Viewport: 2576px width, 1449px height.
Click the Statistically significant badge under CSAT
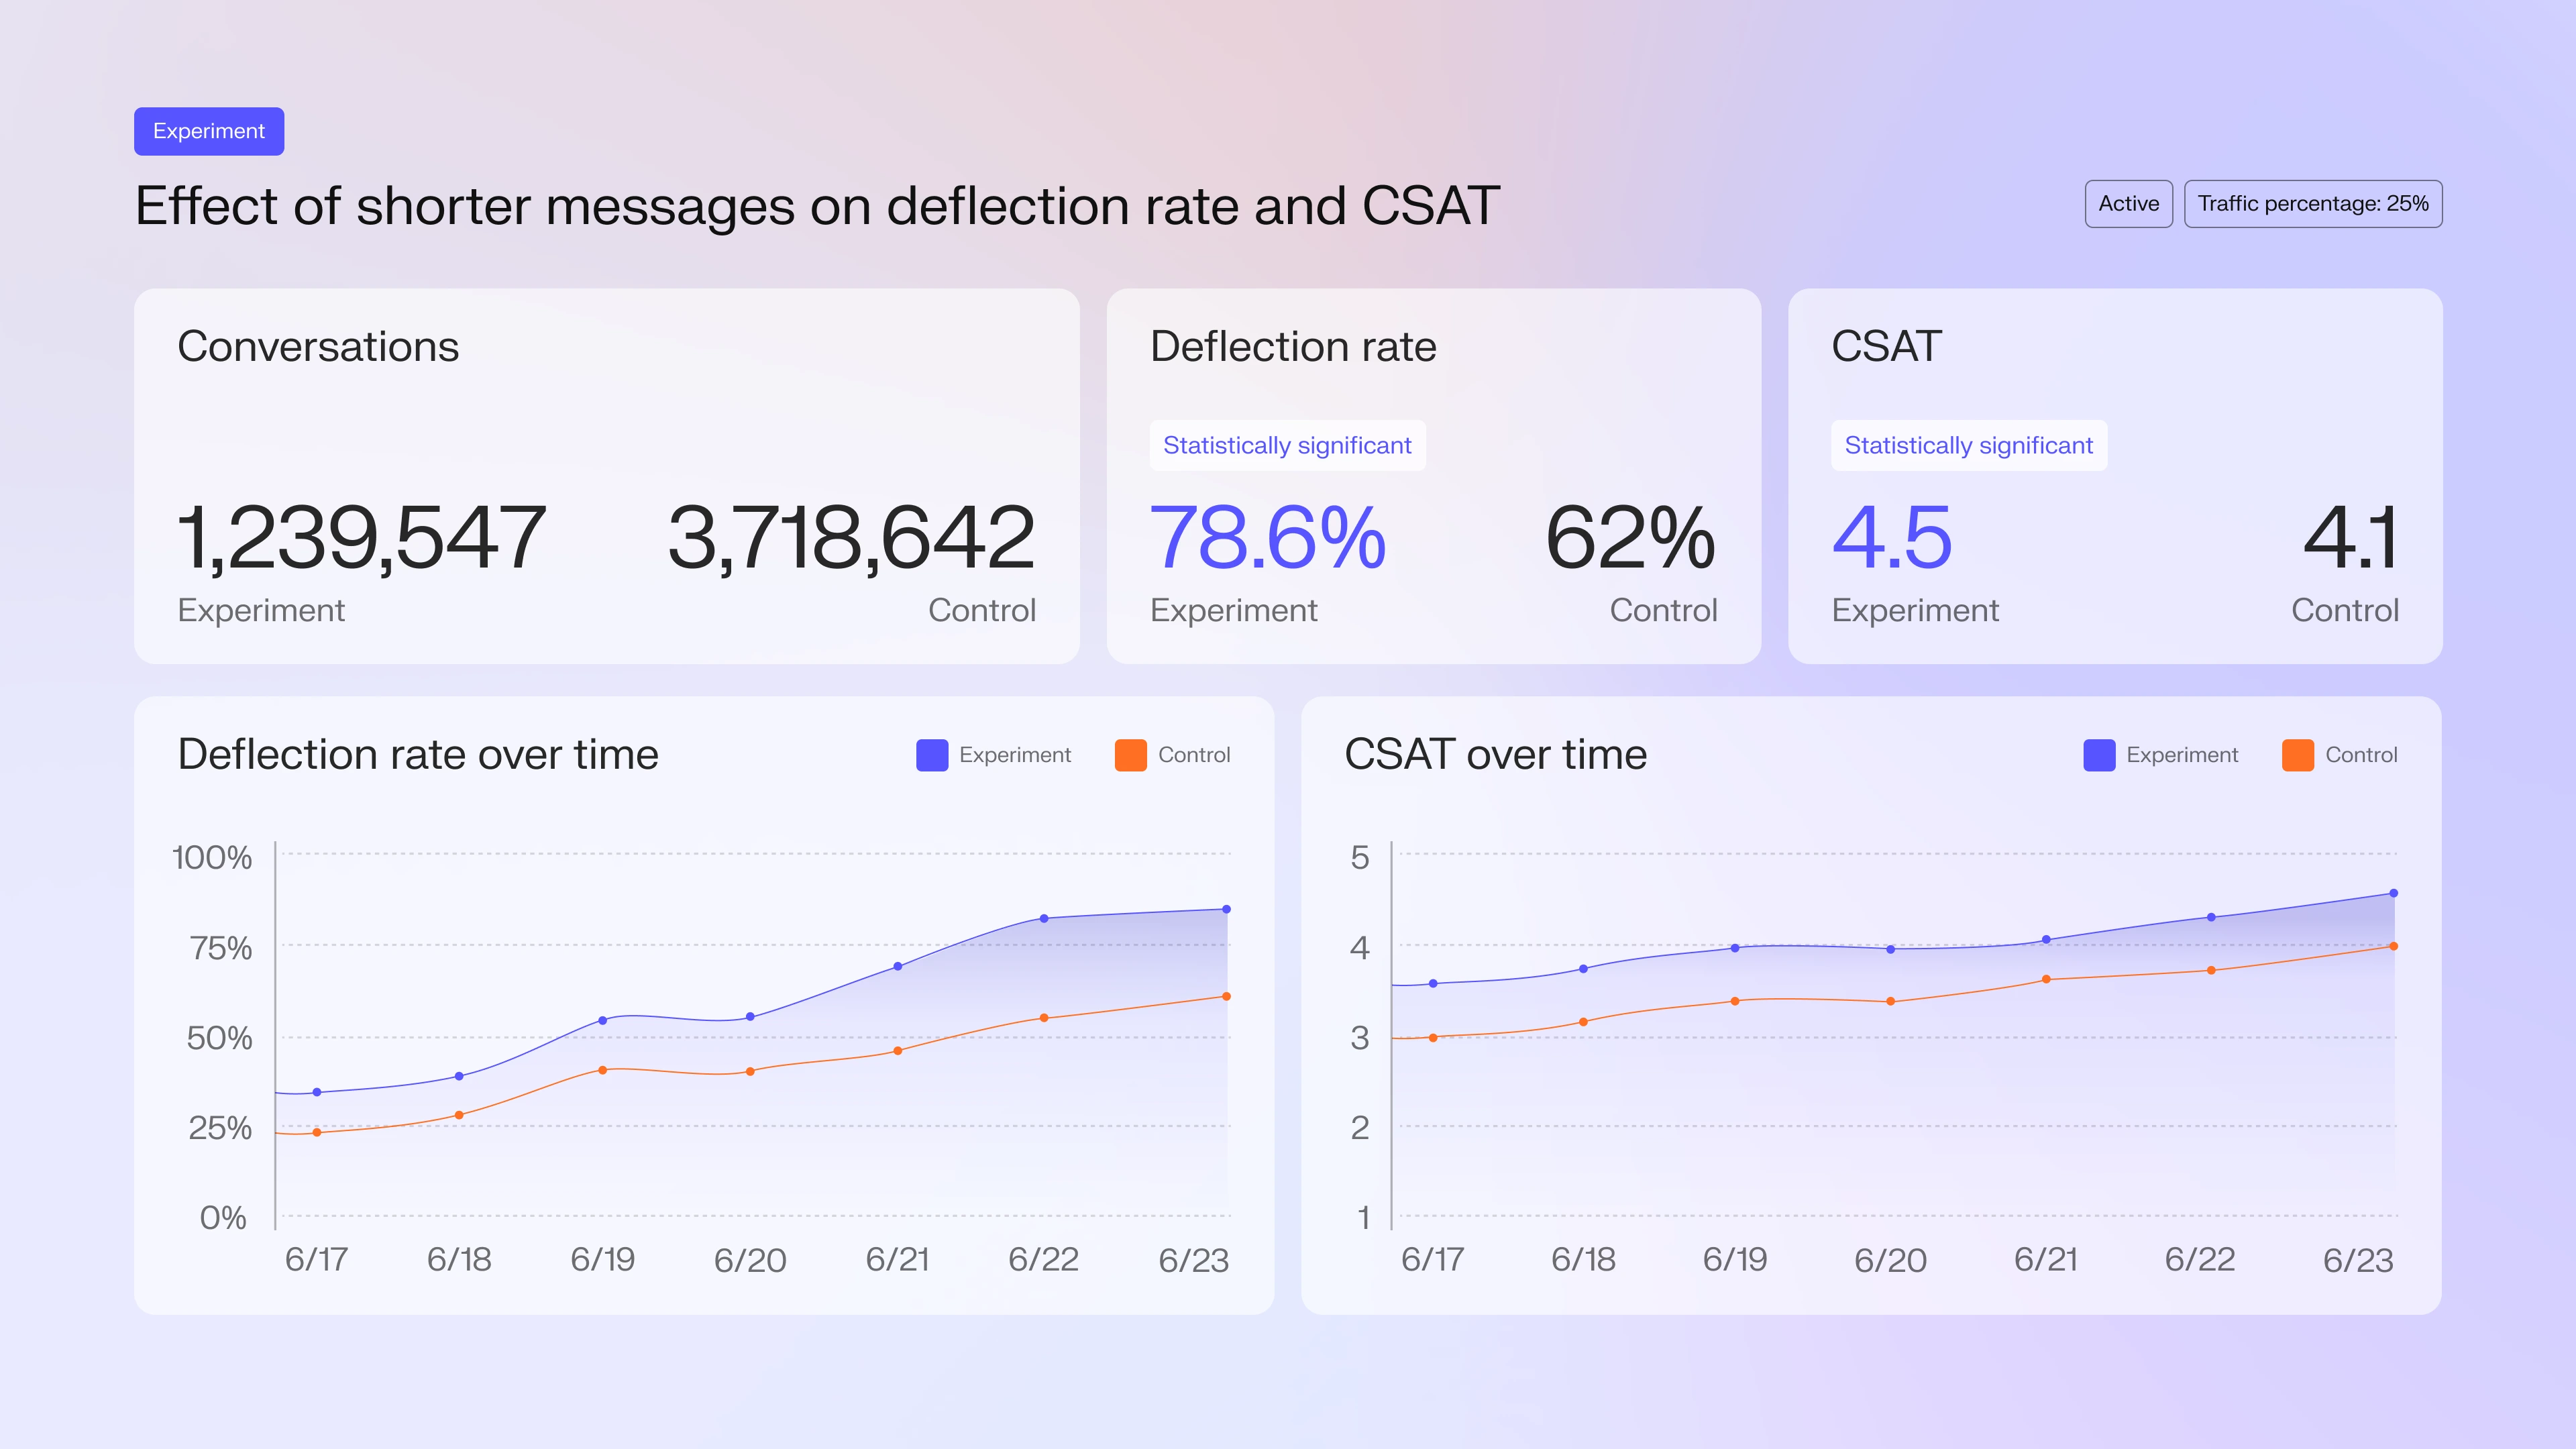tap(1968, 445)
